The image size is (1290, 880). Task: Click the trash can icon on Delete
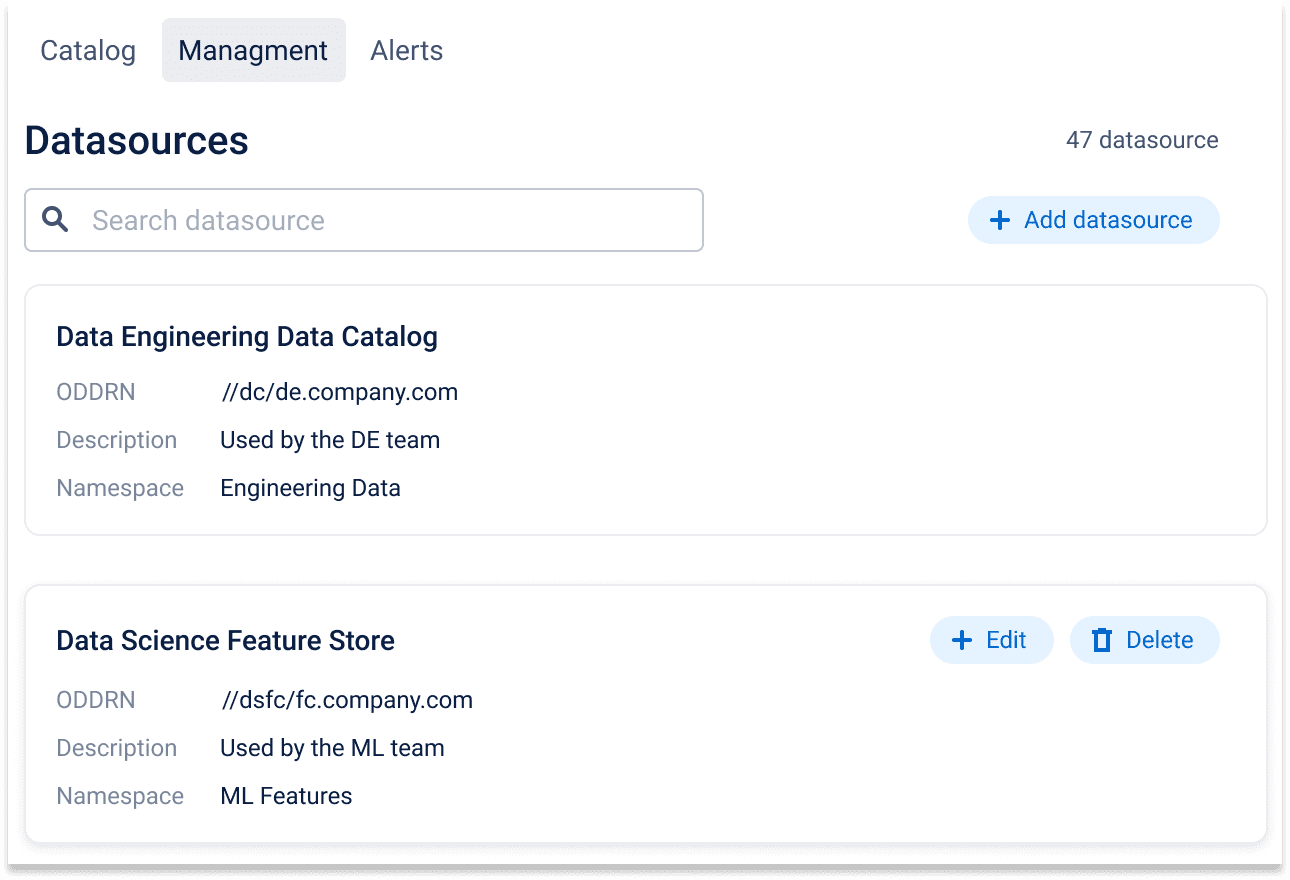pos(1102,640)
